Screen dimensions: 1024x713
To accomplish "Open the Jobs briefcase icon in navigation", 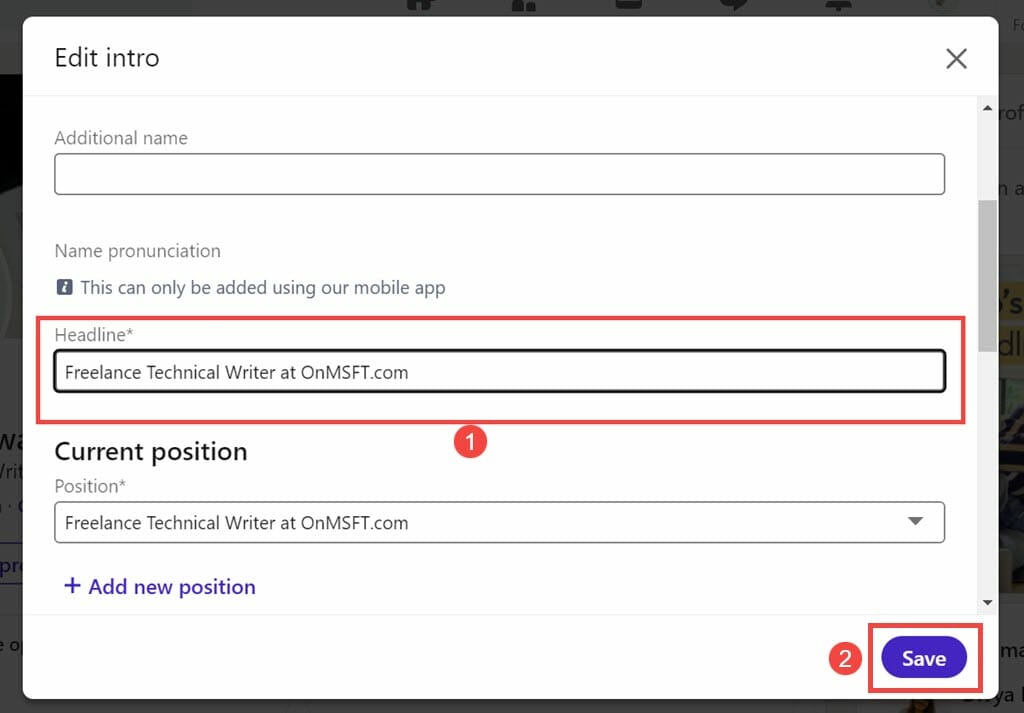I will point(629,5).
